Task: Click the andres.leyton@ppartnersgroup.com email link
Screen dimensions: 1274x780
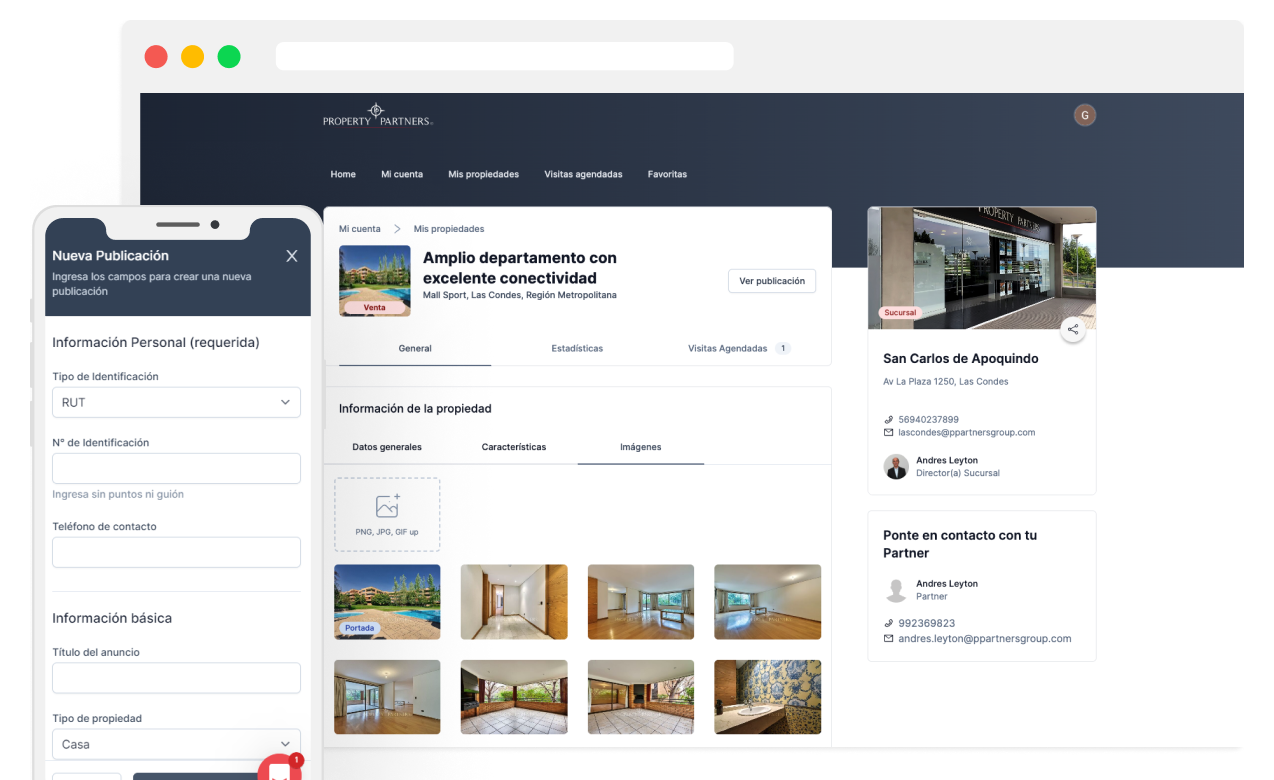Action: [985, 638]
